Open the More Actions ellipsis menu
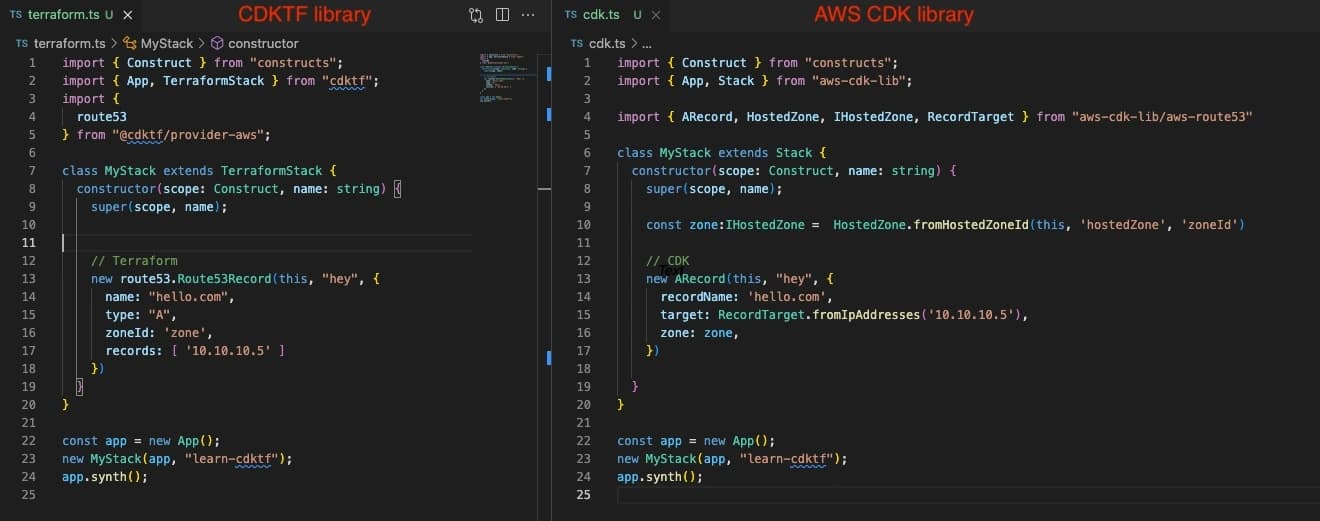This screenshot has width=1320, height=521. (529, 15)
